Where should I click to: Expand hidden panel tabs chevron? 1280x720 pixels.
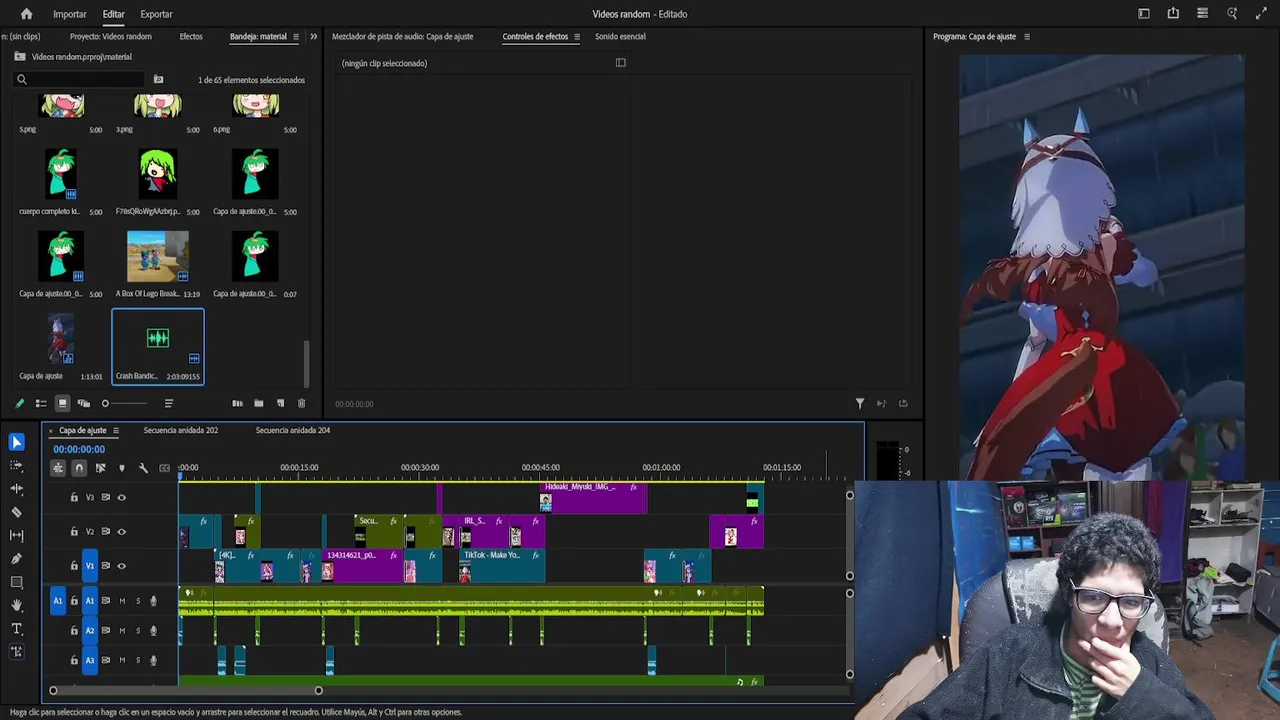coord(314,37)
